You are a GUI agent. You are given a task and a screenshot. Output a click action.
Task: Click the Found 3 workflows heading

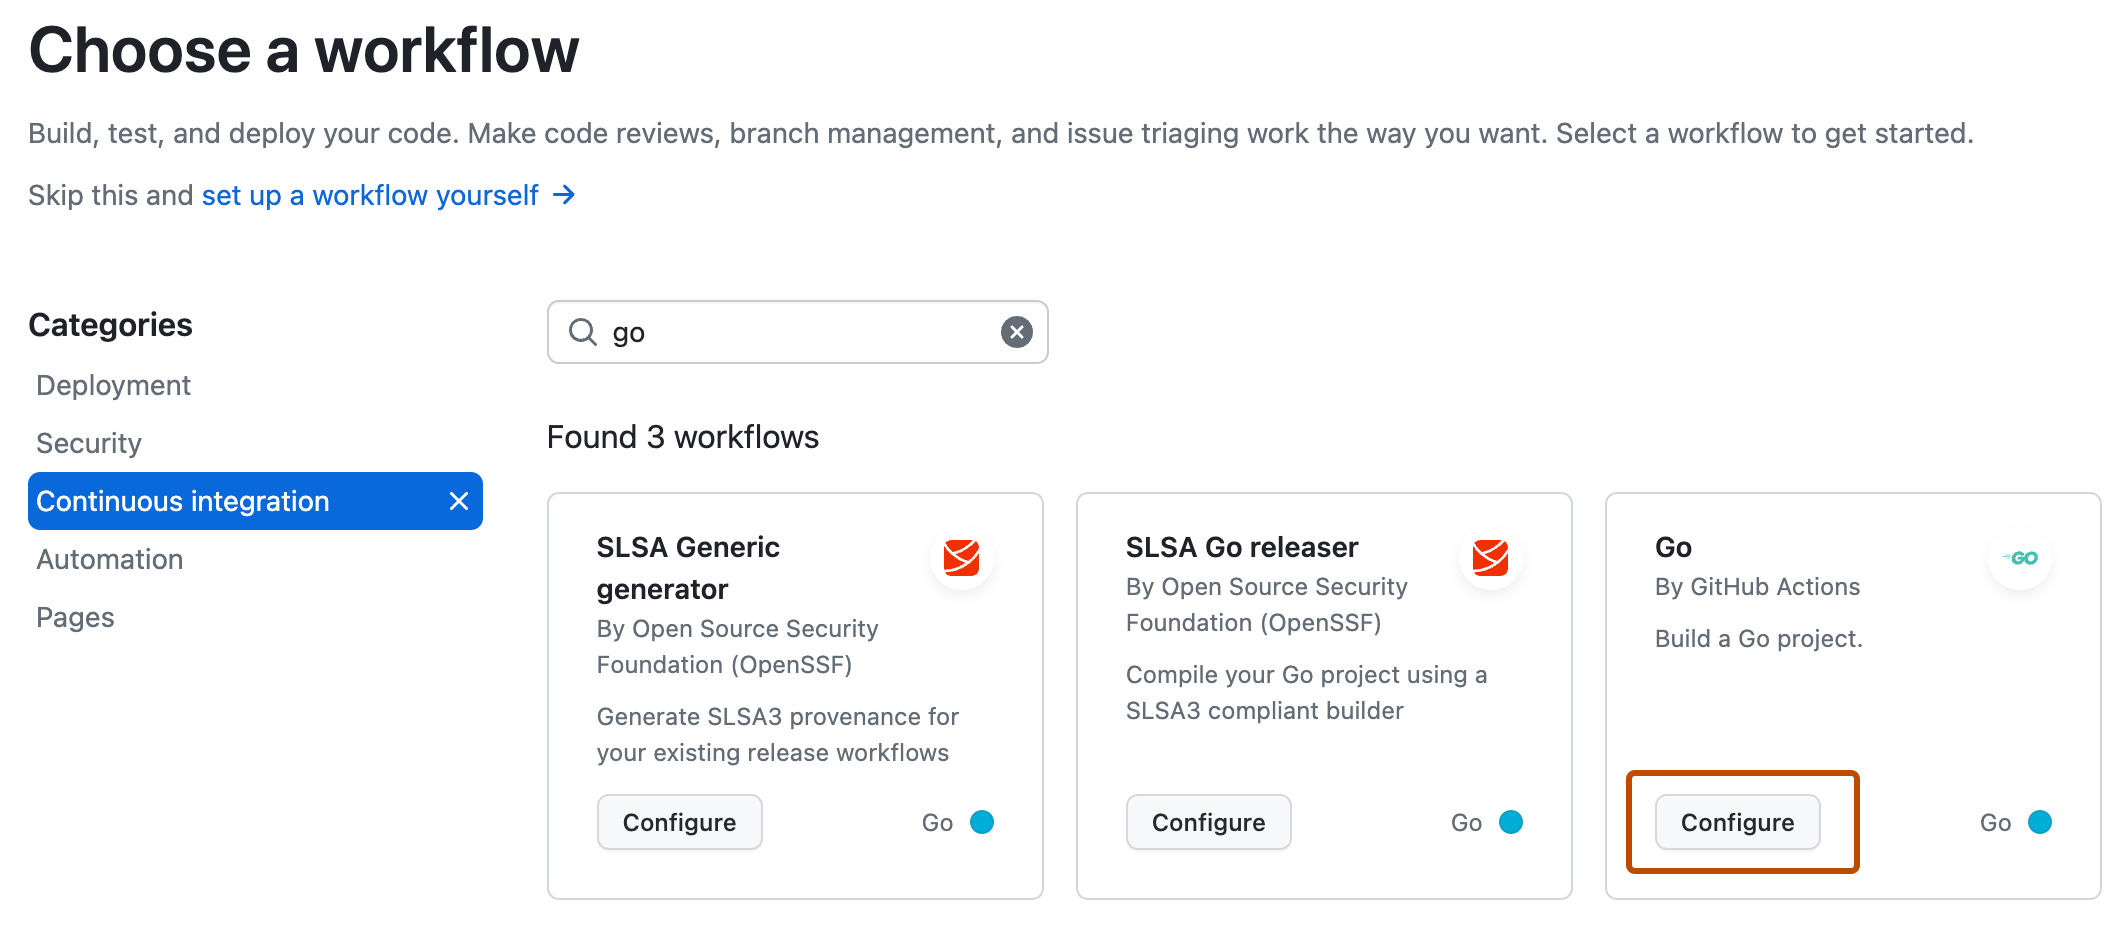(683, 436)
